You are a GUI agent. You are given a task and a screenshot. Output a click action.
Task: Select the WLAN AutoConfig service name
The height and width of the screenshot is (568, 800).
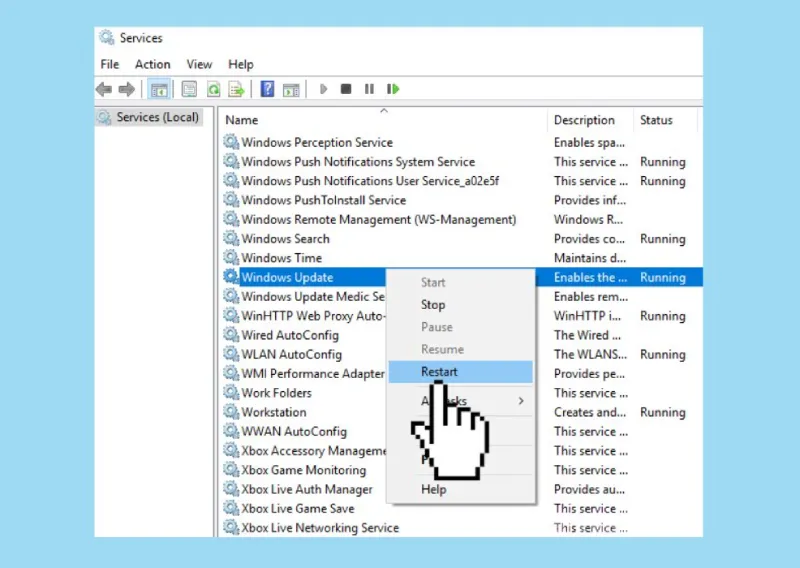tap(291, 355)
